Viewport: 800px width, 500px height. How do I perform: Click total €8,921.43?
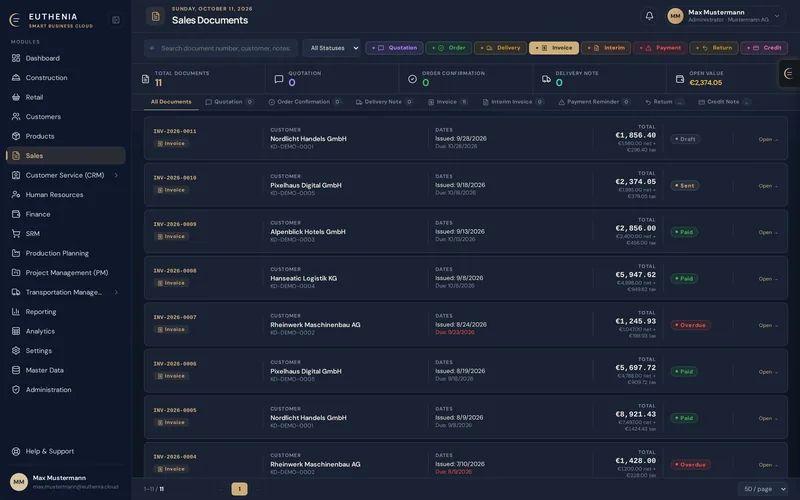[635, 414]
